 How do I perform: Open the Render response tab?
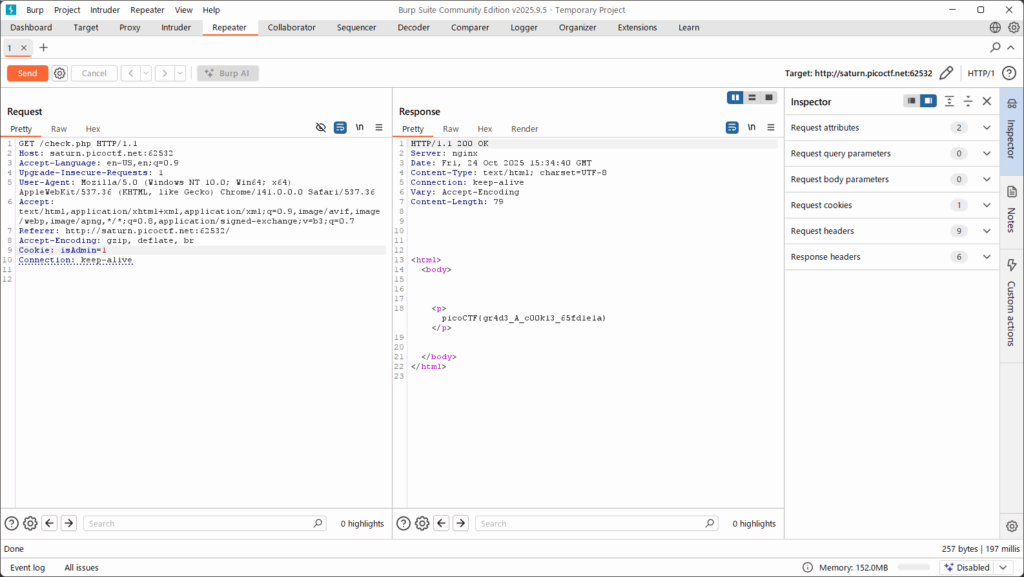[x=524, y=129]
